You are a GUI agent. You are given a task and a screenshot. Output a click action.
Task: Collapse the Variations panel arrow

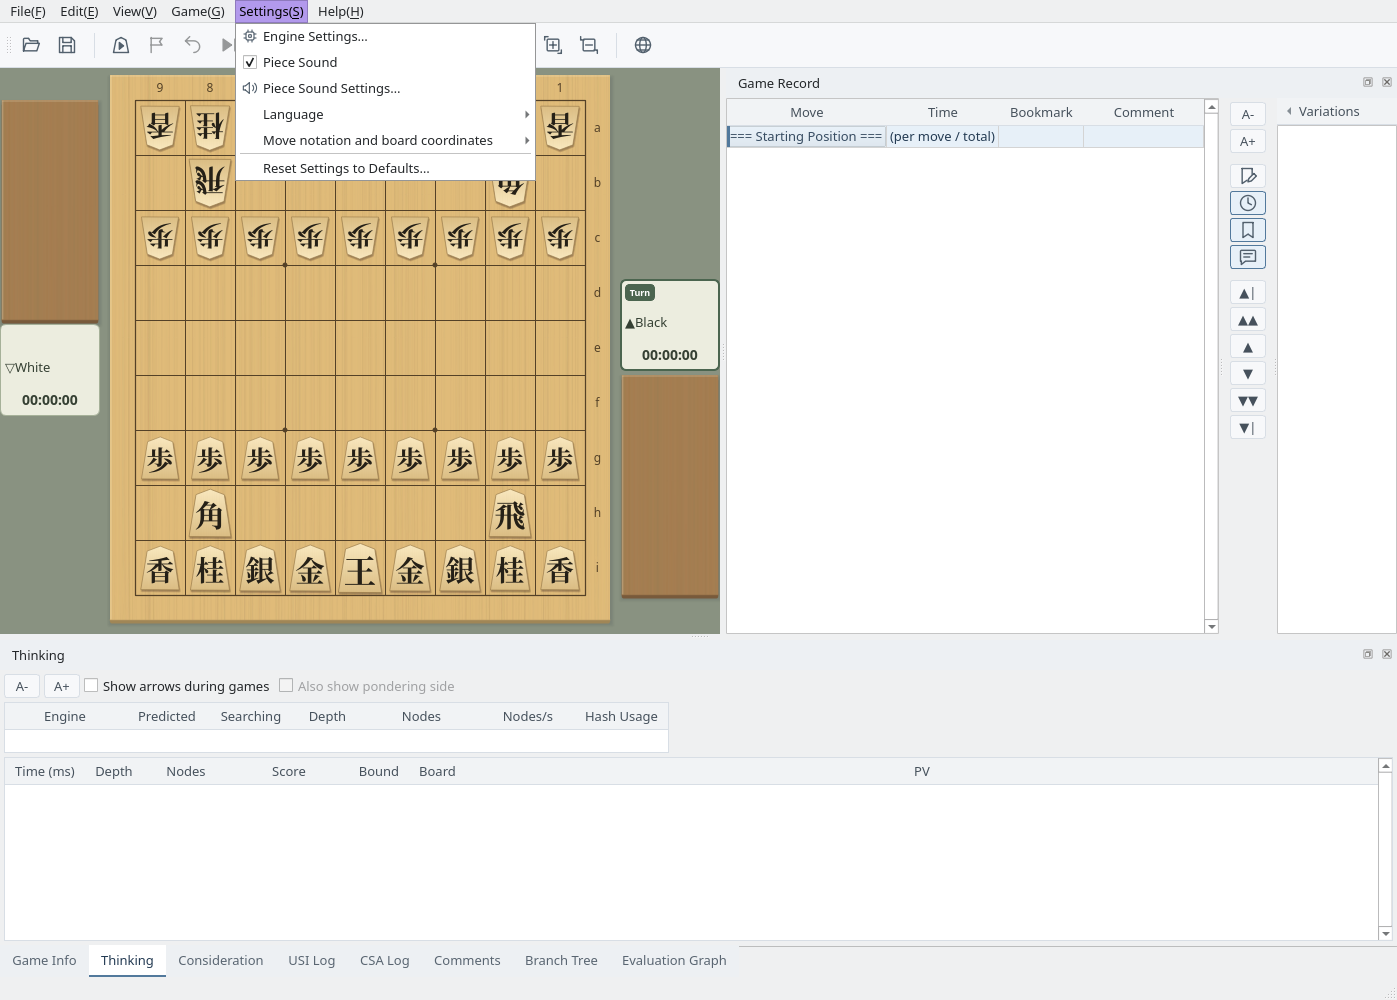coord(1289,111)
